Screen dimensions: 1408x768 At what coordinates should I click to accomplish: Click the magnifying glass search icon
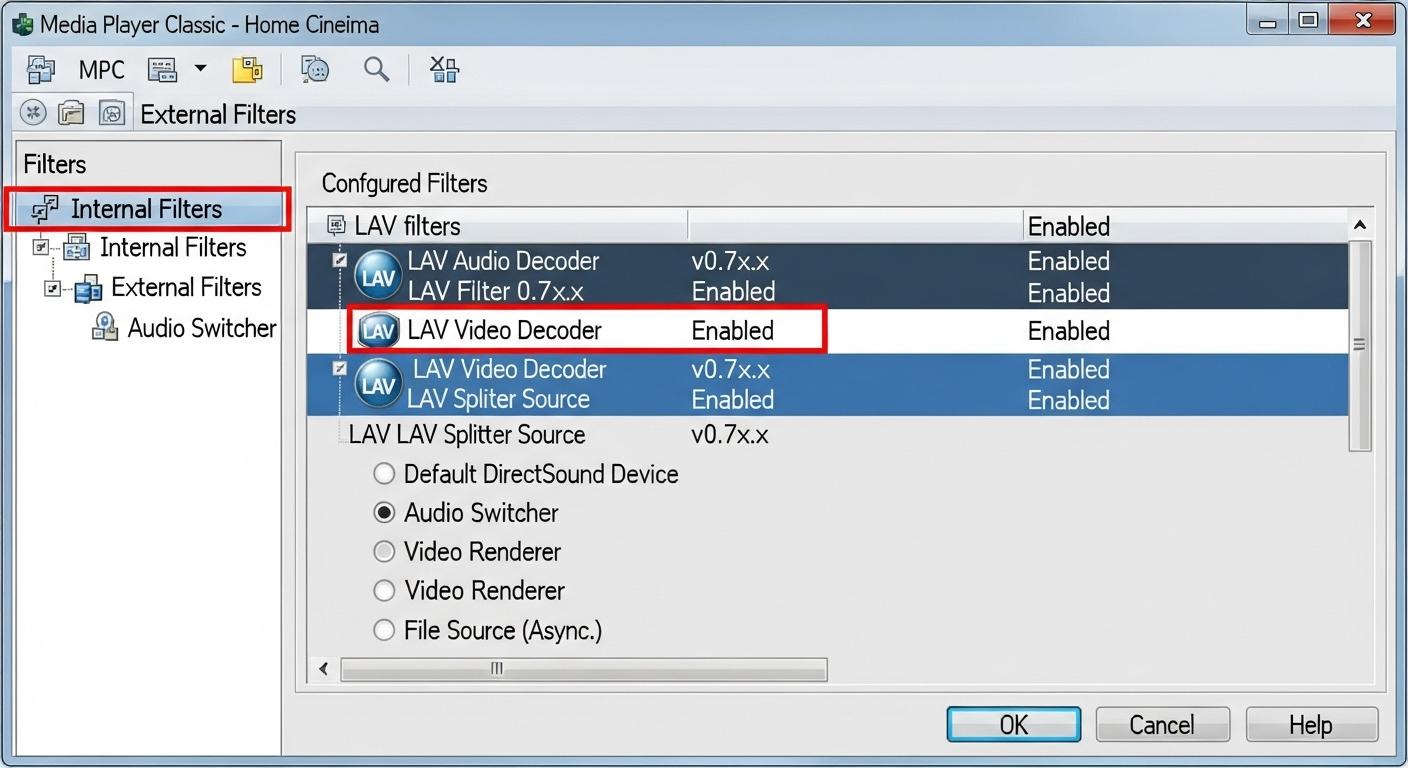click(376, 70)
